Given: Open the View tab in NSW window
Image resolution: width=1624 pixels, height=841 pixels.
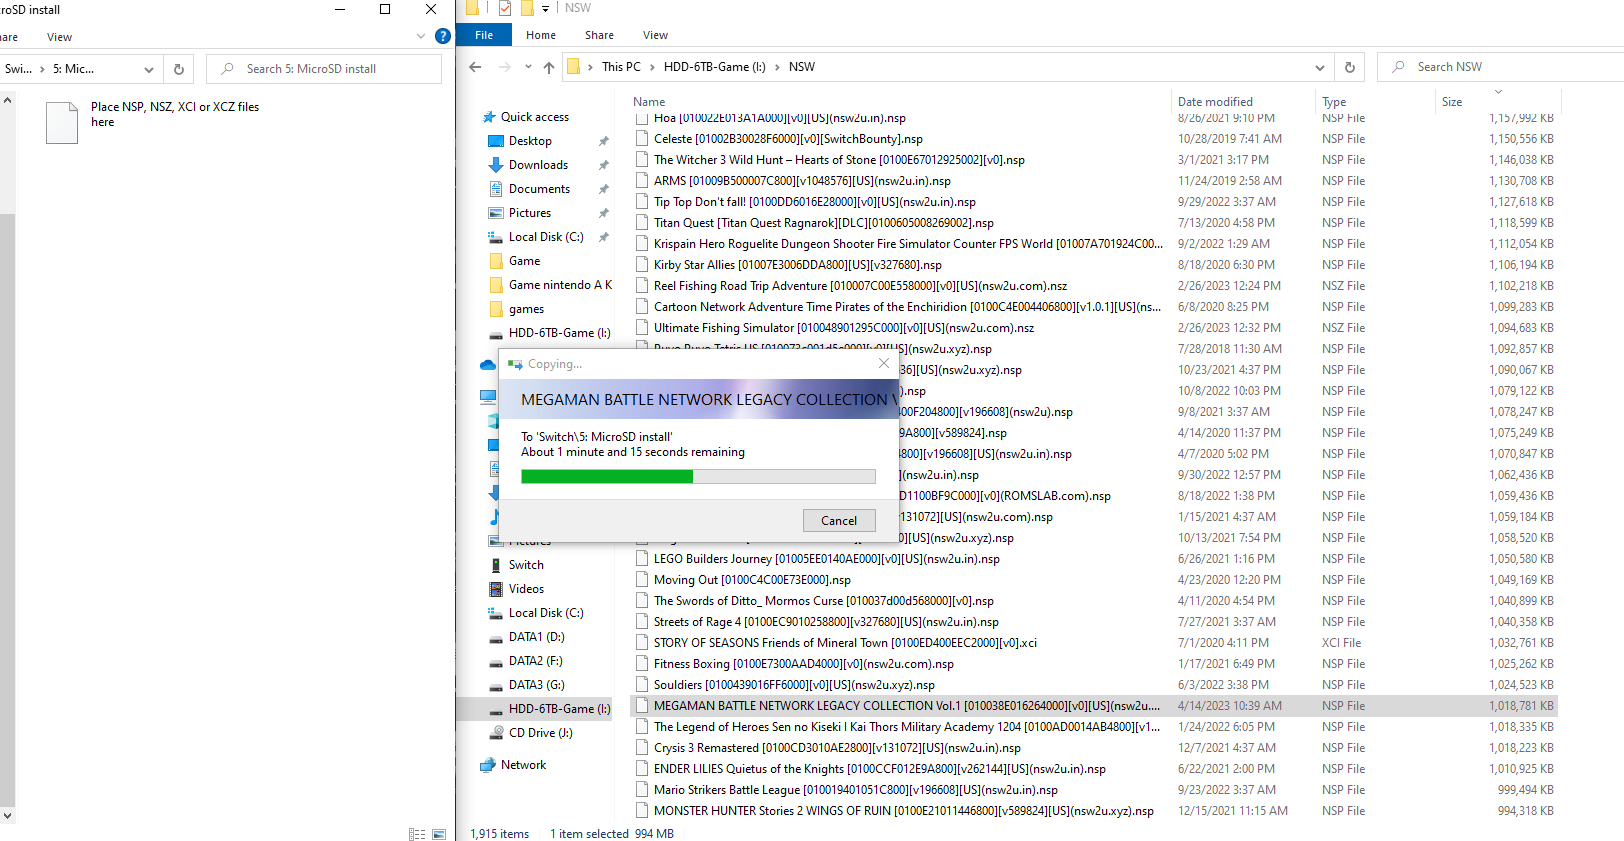Looking at the screenshot, I should pos(655,35).
